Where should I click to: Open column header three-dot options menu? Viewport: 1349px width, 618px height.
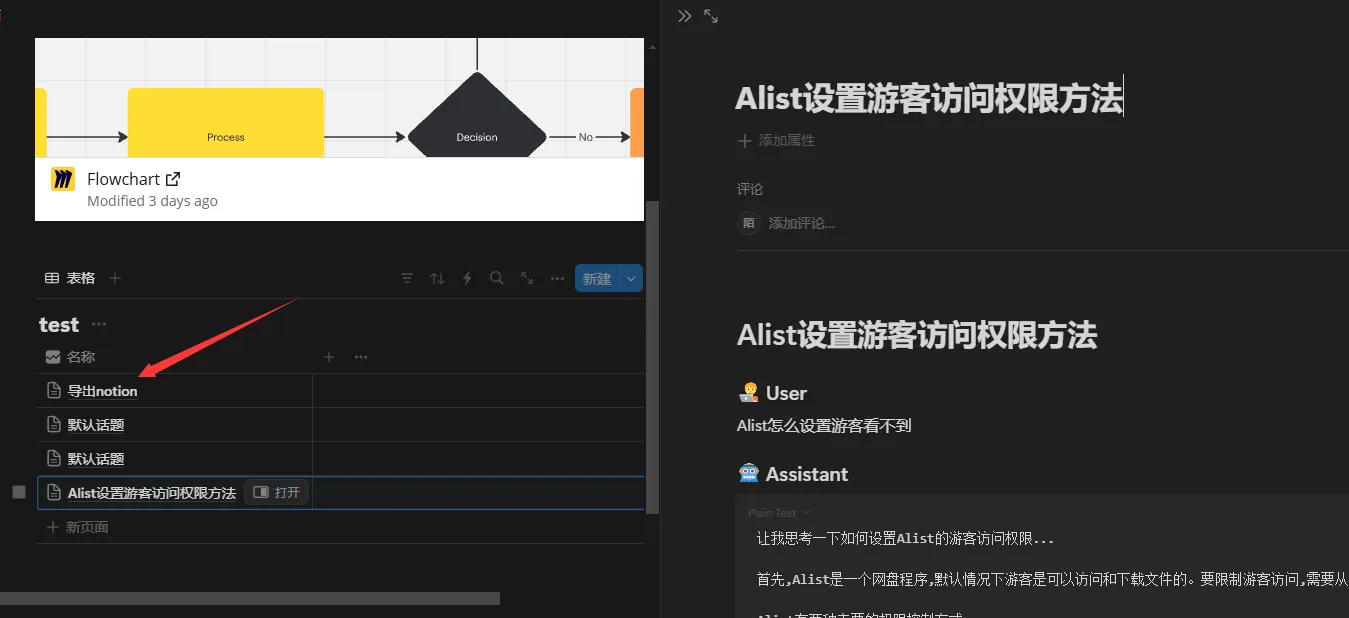pyautogui.click(x=361, y=357)
